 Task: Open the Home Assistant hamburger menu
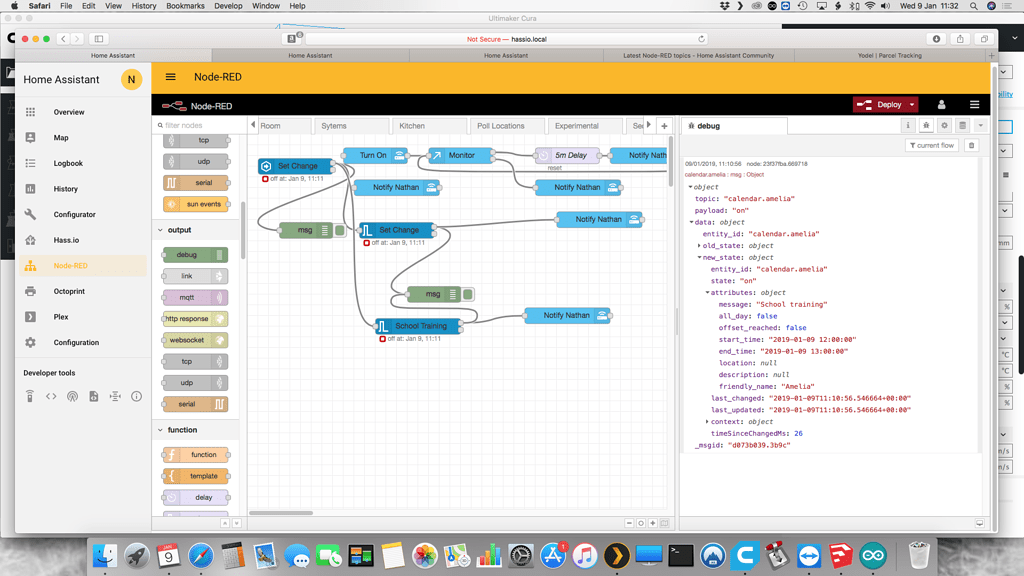pos(170,77)
